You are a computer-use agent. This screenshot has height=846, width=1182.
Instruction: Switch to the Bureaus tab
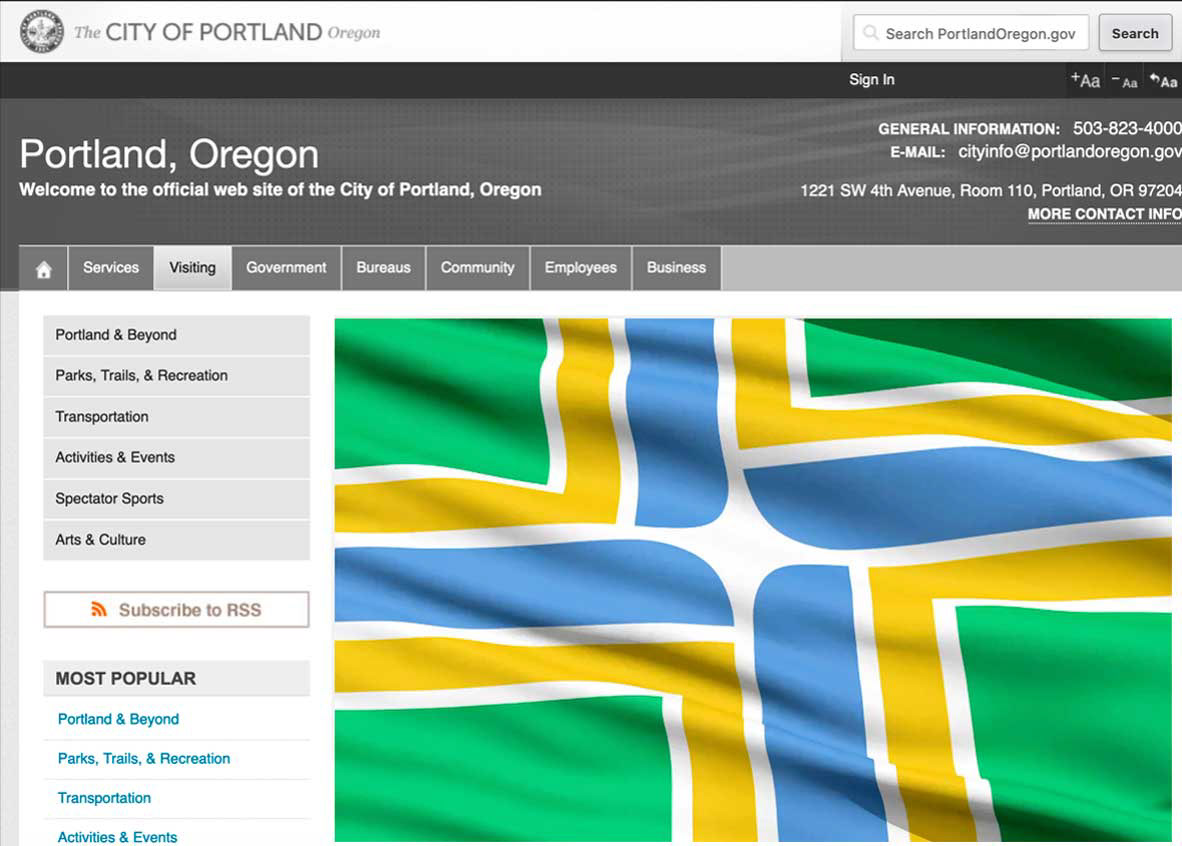(x=384, y=268)
